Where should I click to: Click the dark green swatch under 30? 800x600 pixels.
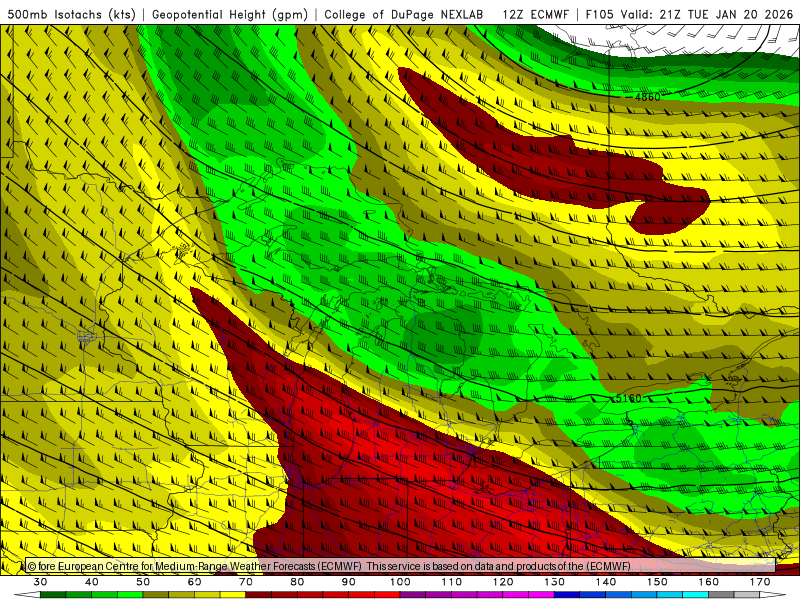(53, 595)
